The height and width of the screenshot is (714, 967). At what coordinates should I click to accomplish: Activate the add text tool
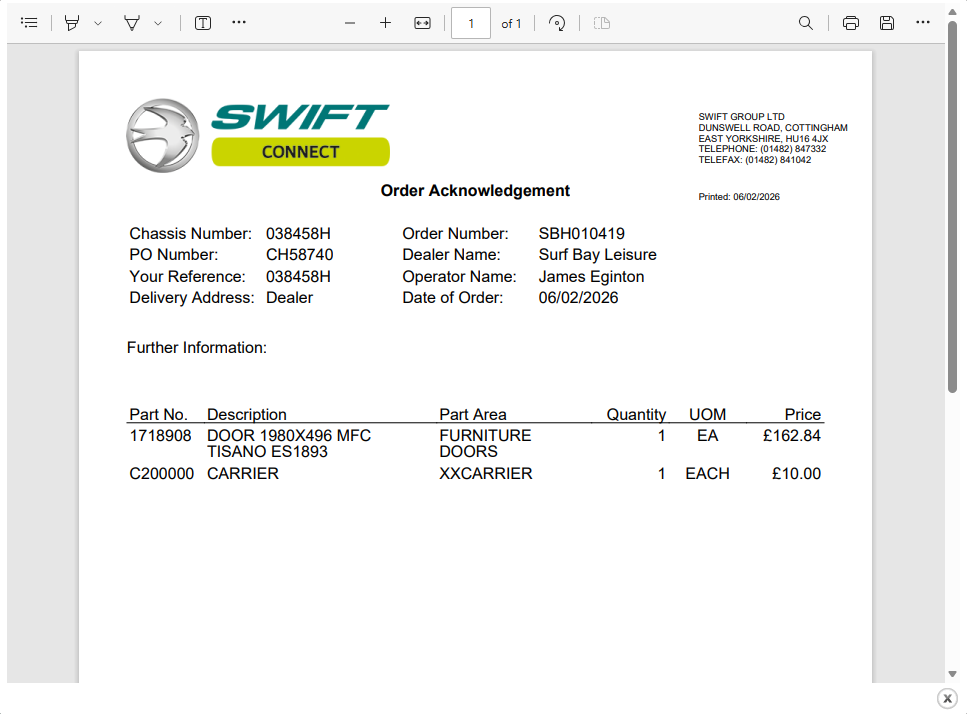point(203,23)
